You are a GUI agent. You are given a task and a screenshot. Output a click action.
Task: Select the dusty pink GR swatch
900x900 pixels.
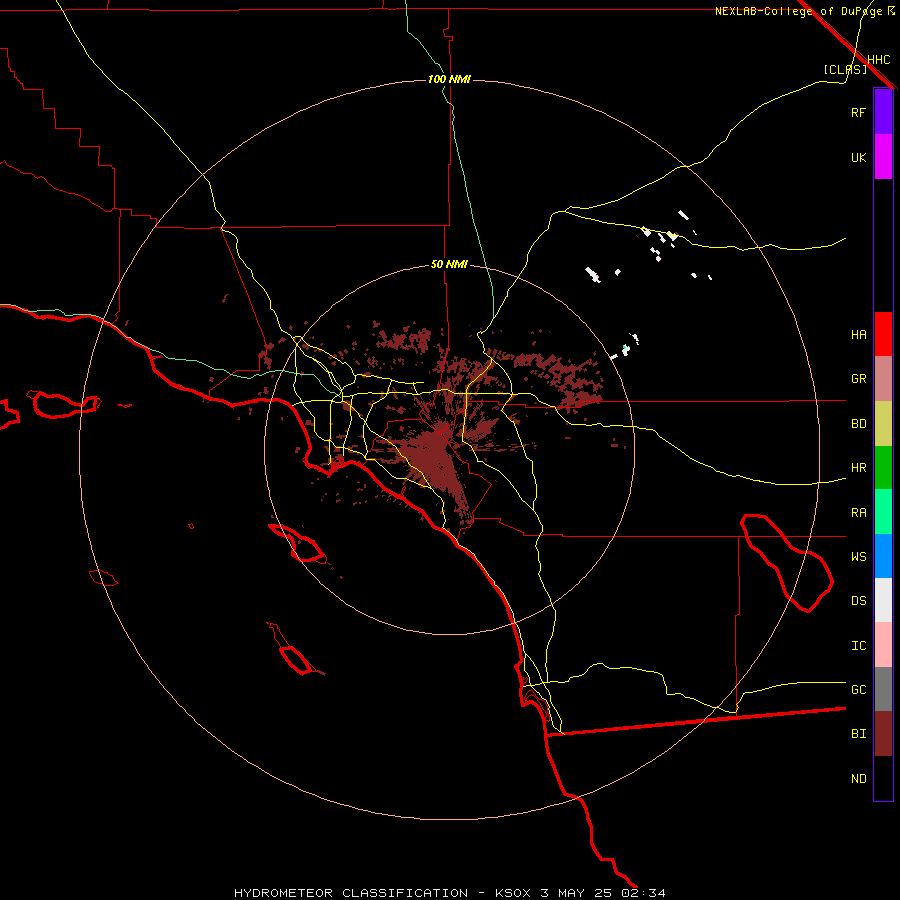(883, 378)
